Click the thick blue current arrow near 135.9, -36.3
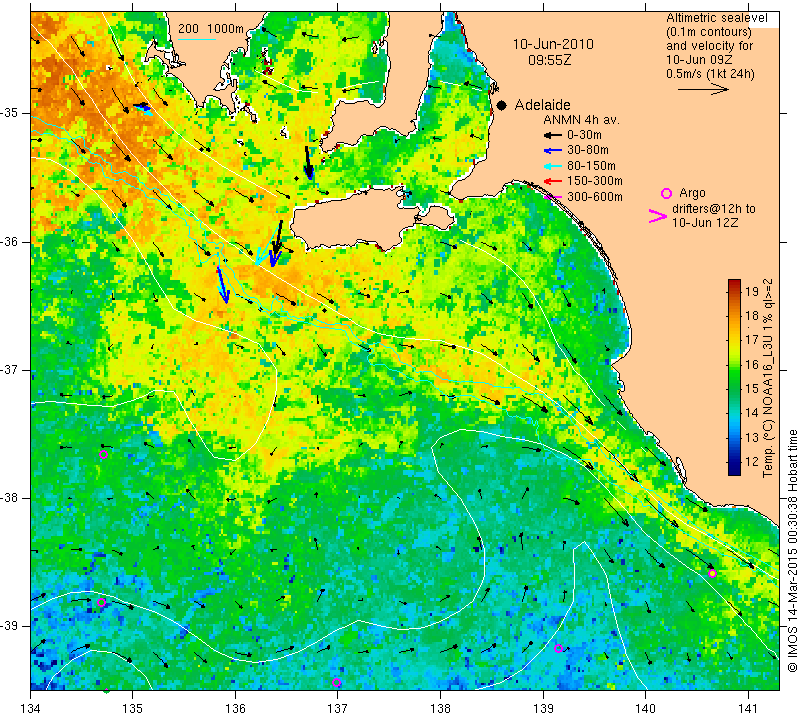This screenshot has width=800, height=720. [x=222, y=284]
